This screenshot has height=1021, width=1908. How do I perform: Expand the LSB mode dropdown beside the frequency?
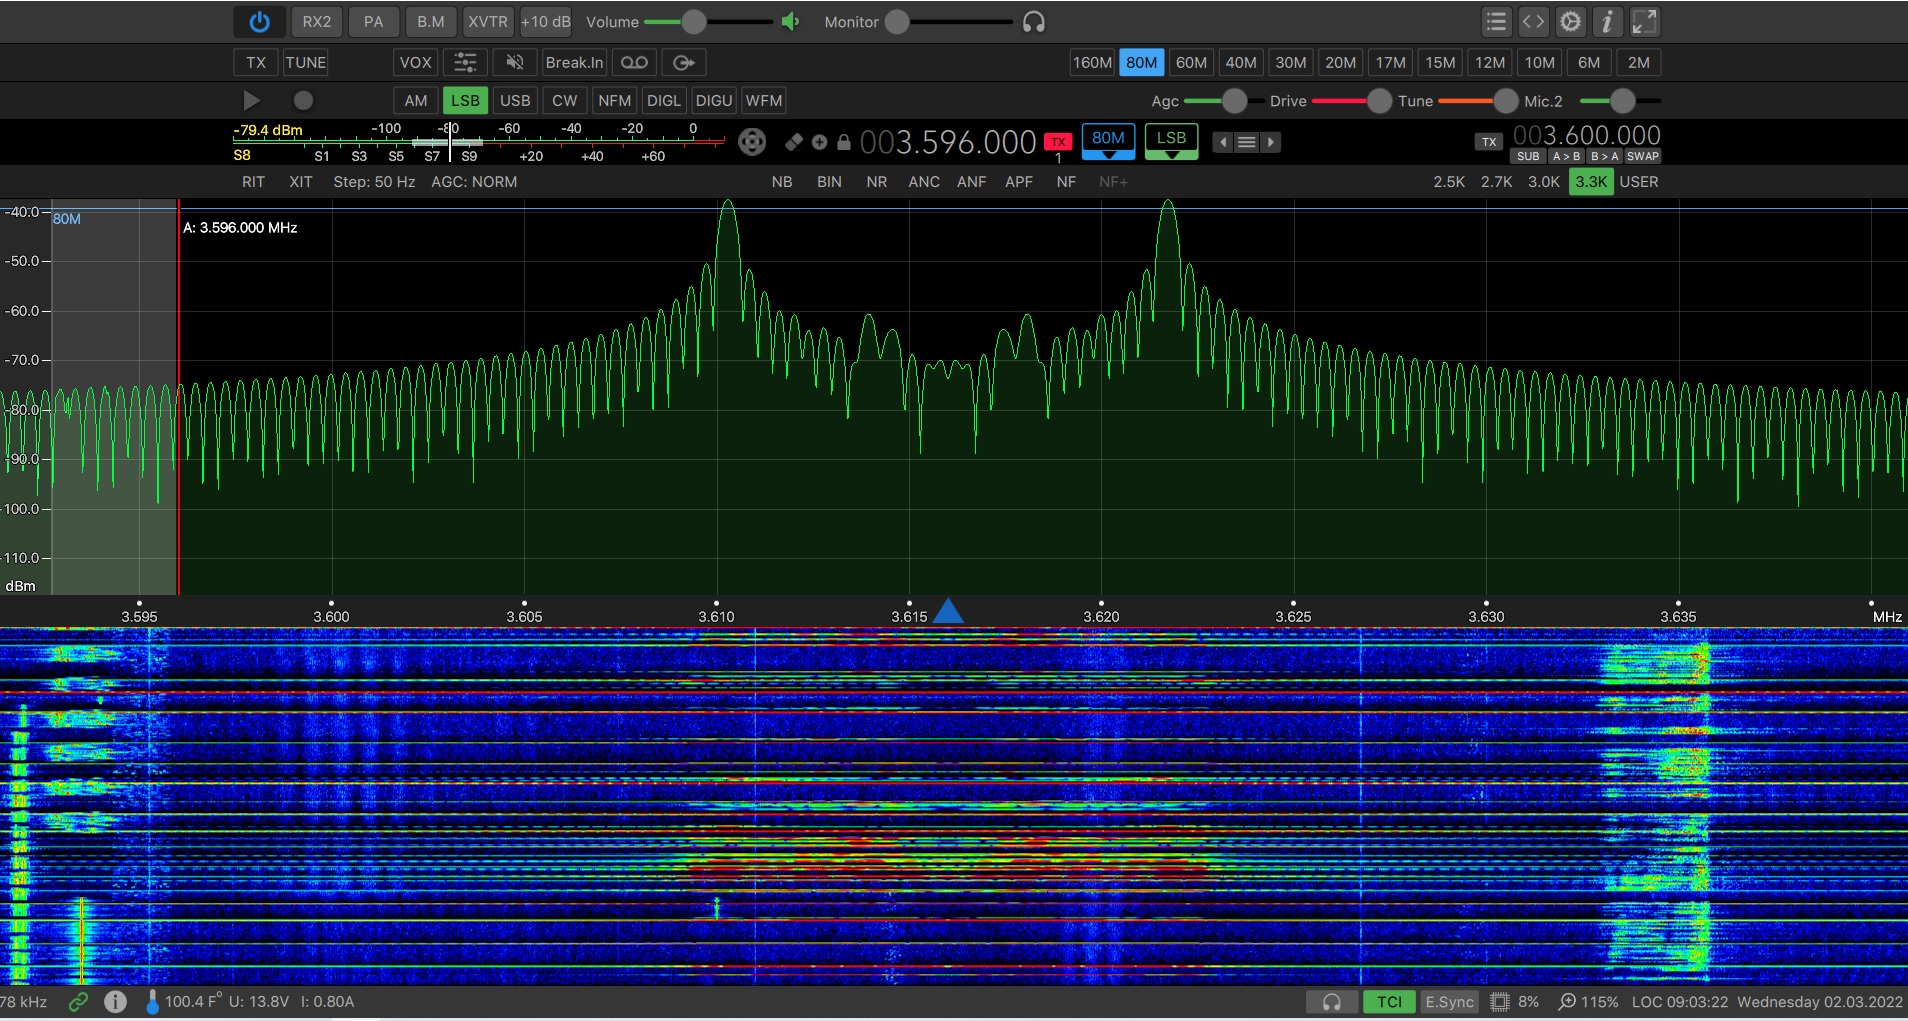click(x=1171, y=142)
